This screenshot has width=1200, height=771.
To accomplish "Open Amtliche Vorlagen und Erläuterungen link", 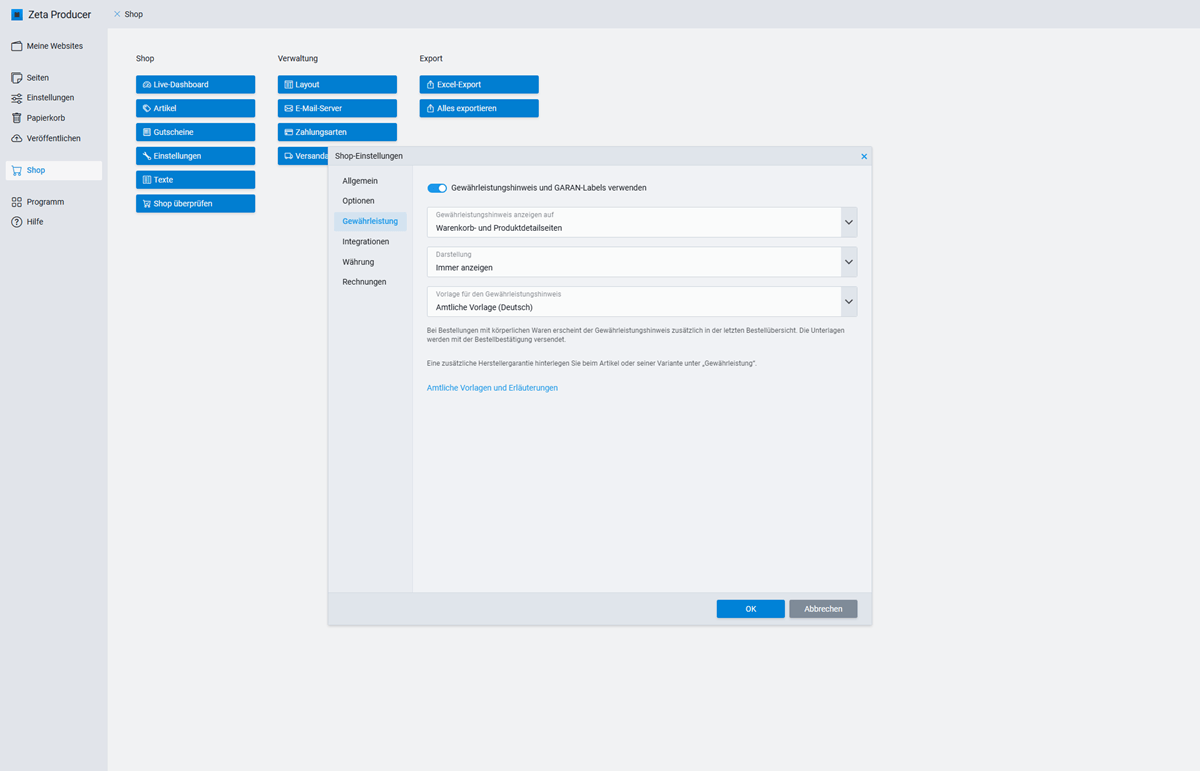I will click(492, 388).
